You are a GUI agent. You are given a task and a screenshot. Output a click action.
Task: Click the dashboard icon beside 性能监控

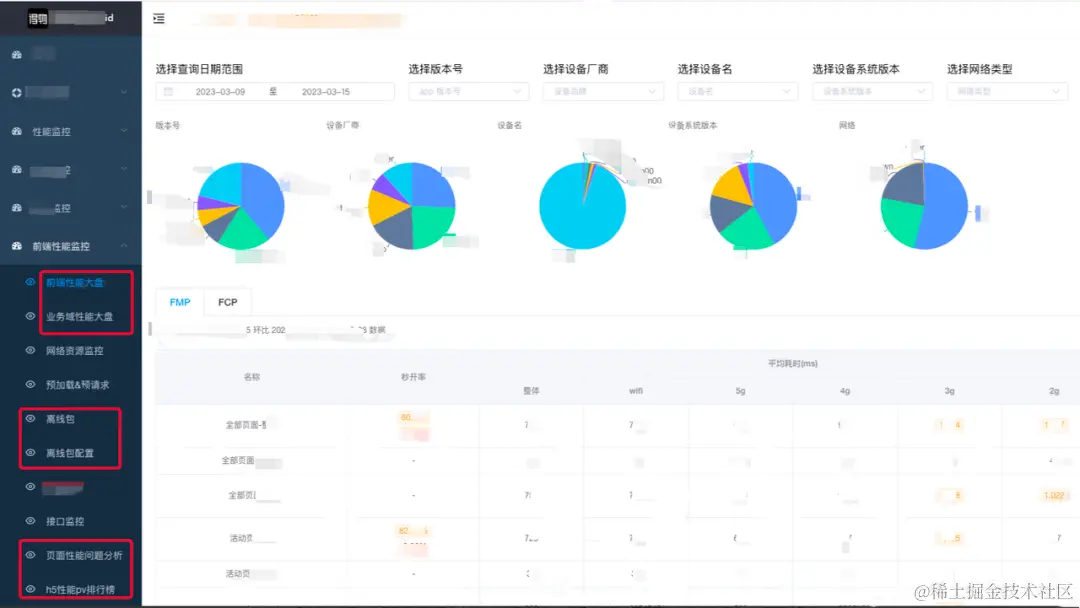click(17, 131)
